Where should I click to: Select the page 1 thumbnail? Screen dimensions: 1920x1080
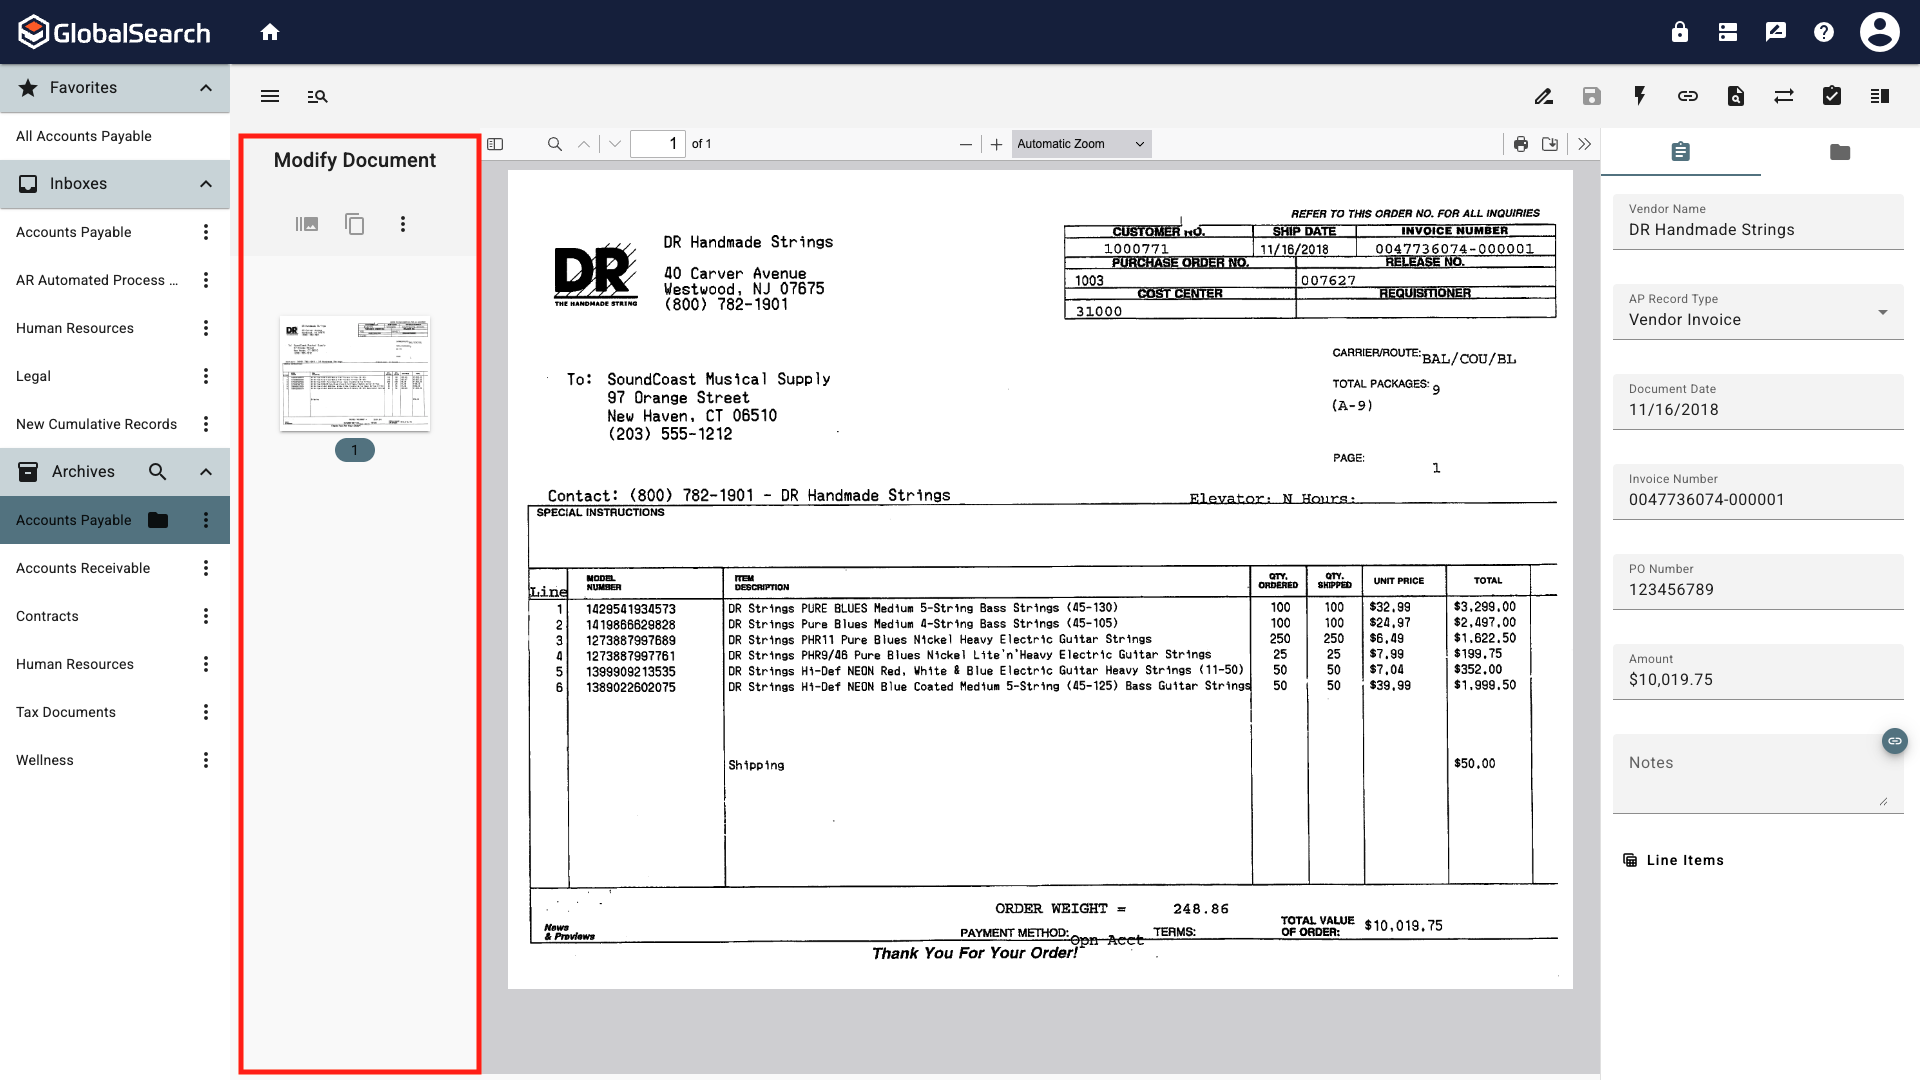(x=355, y=373)
